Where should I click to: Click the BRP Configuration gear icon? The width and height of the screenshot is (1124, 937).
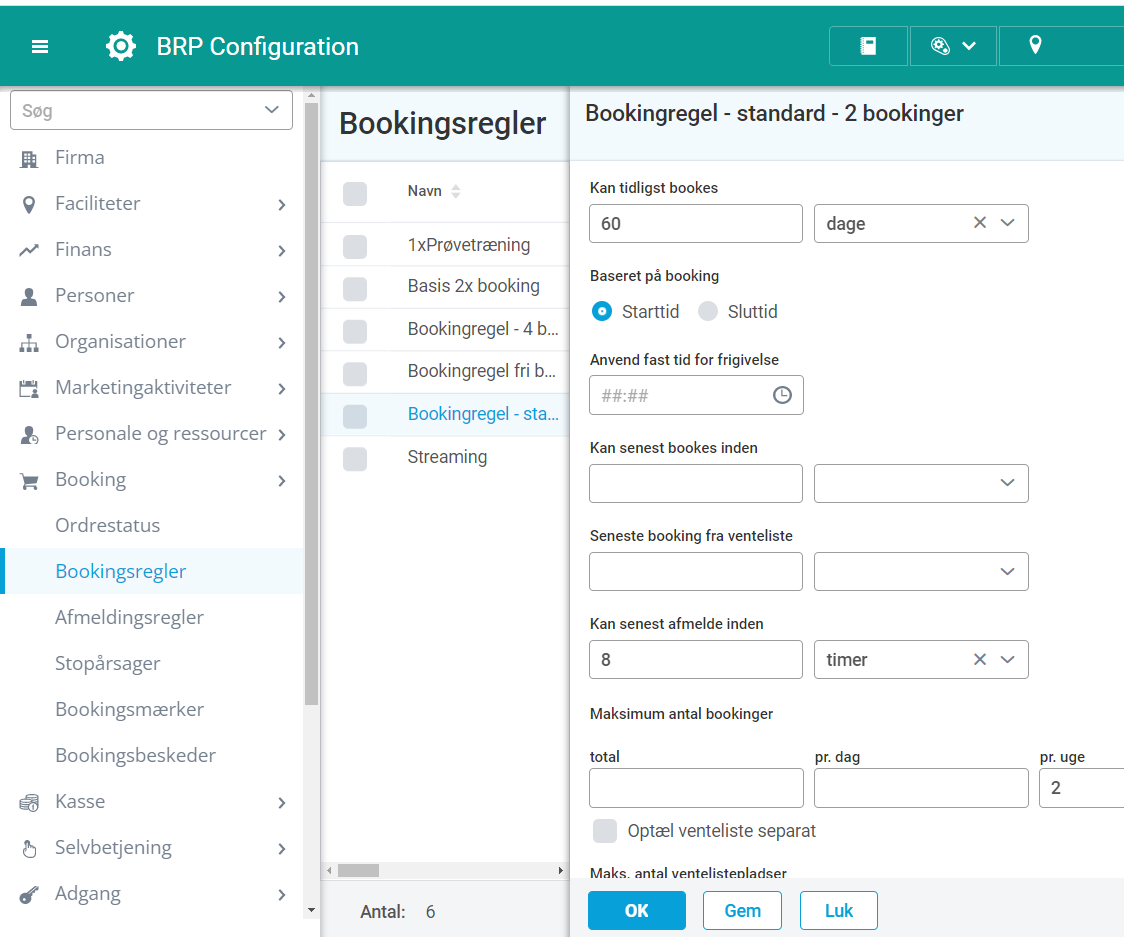click(121, 47)
